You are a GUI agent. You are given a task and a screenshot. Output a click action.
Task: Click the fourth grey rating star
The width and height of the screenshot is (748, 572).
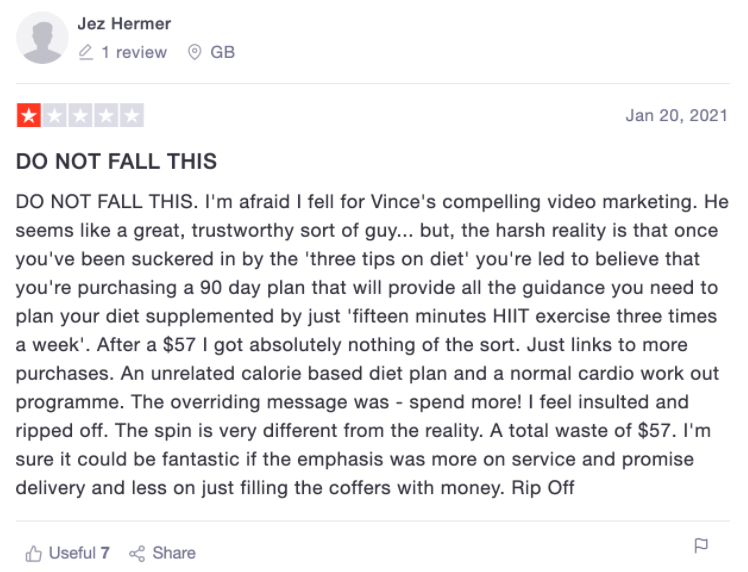tap(106, 115)
